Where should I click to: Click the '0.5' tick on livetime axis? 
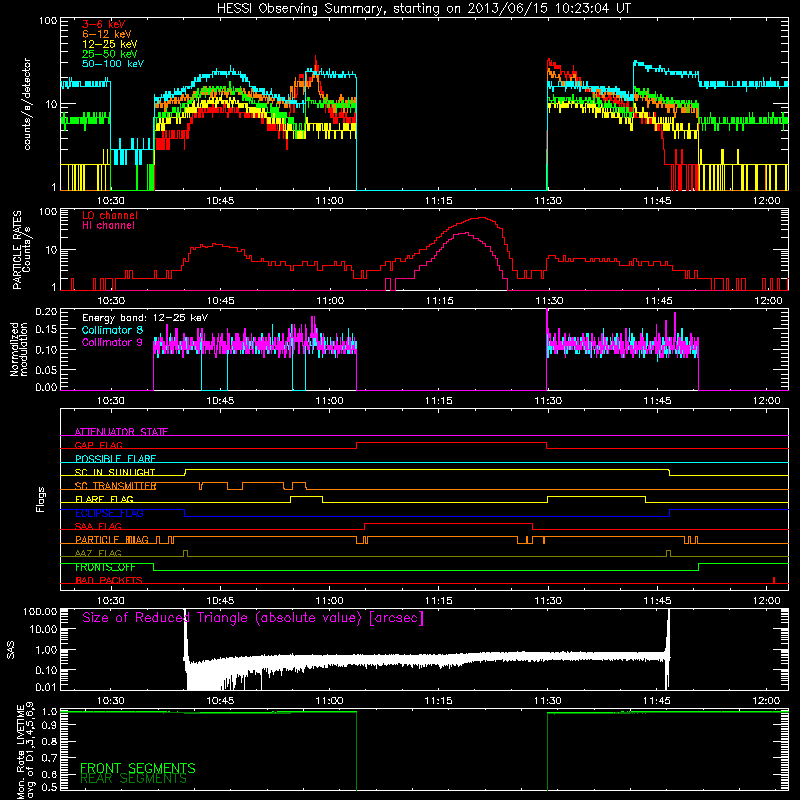[49, 787]
